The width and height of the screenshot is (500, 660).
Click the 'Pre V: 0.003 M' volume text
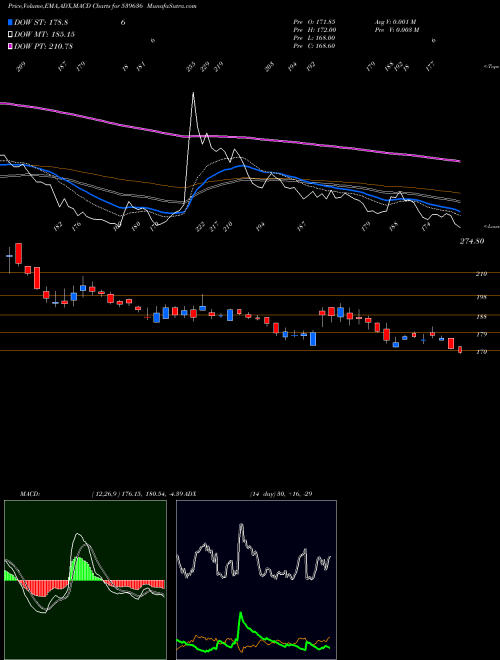coord(396,30)
